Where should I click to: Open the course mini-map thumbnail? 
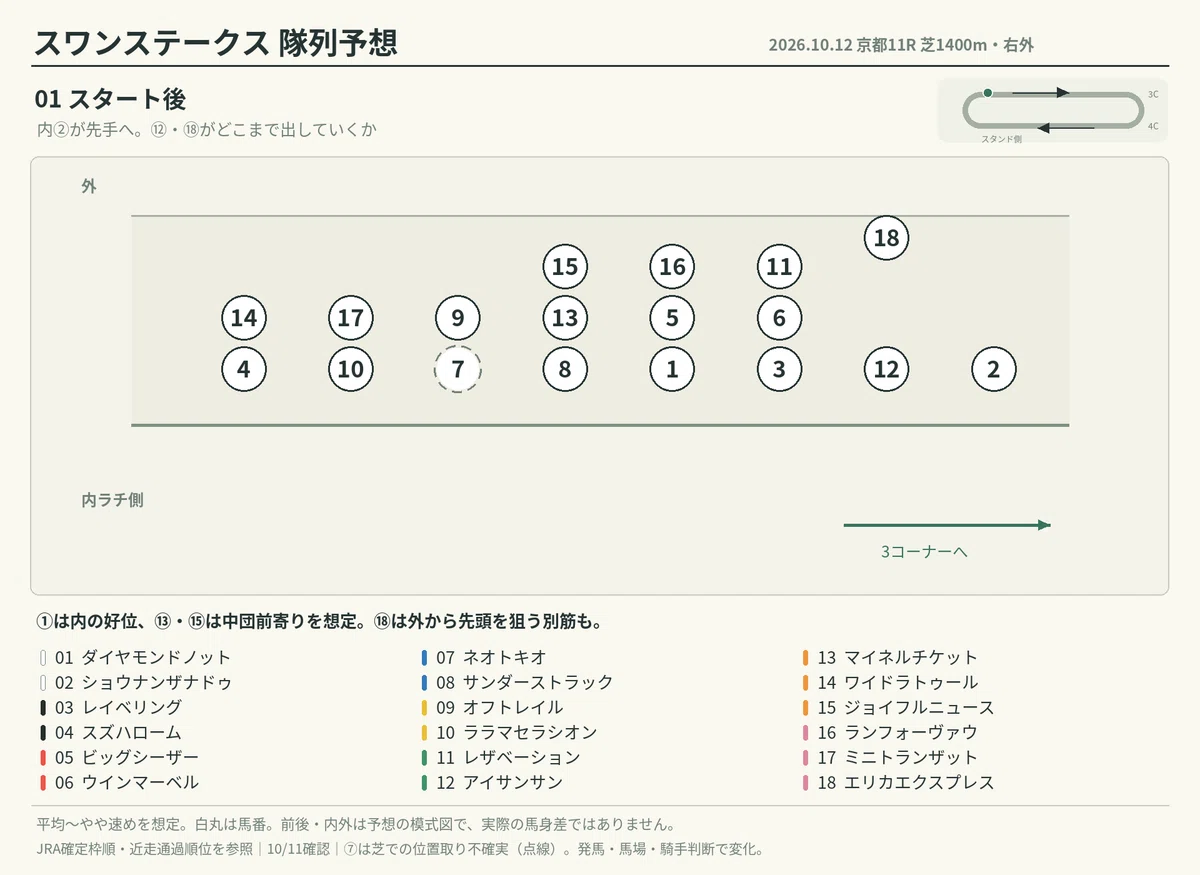(1053, 110)
